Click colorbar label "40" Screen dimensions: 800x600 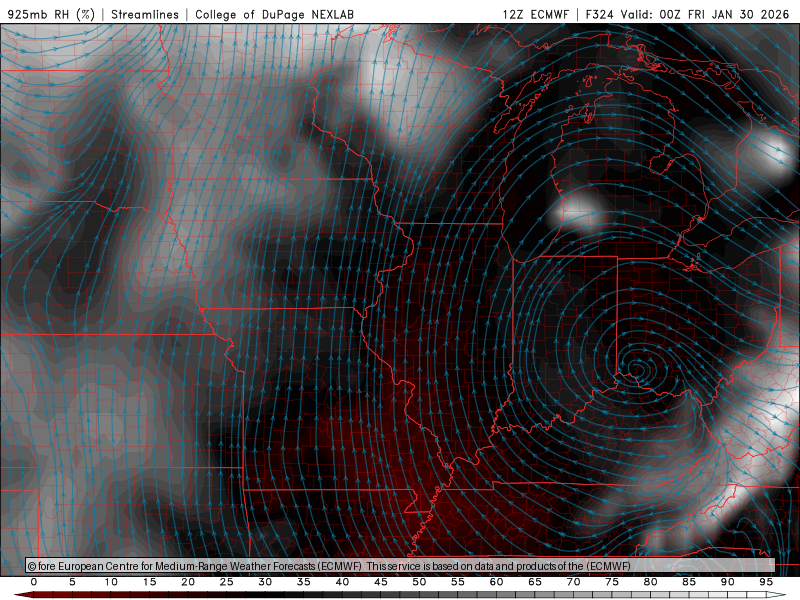tap(342, 582)
